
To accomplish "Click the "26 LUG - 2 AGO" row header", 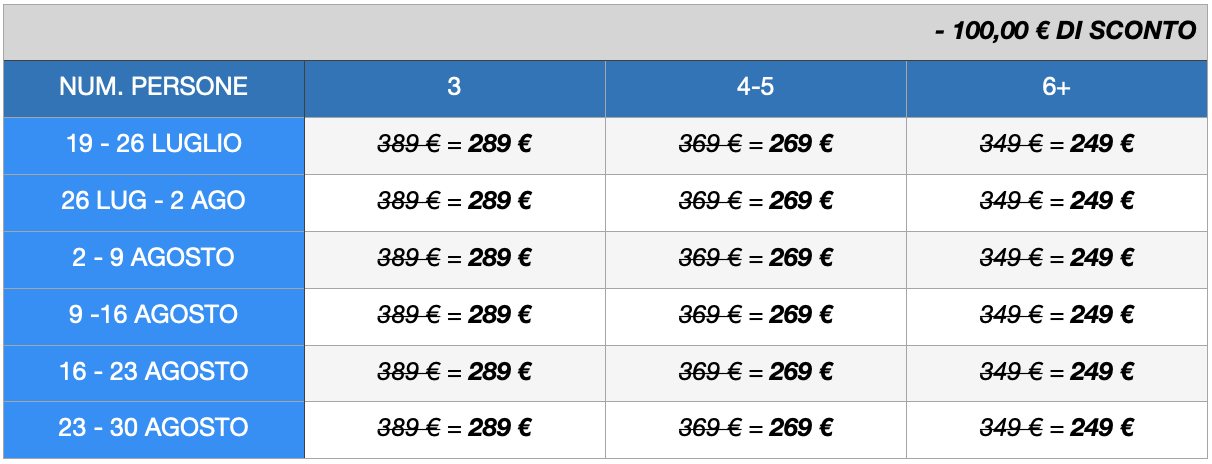I will (x=154, y=201).
